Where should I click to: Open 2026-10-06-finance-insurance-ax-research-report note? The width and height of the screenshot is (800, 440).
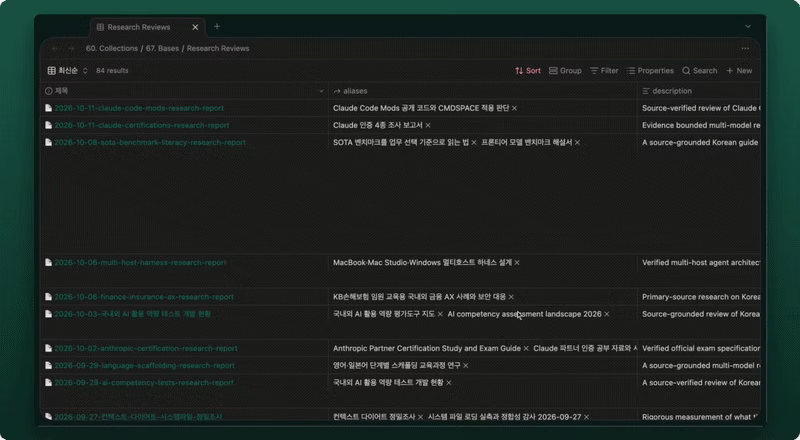(144, 297)
